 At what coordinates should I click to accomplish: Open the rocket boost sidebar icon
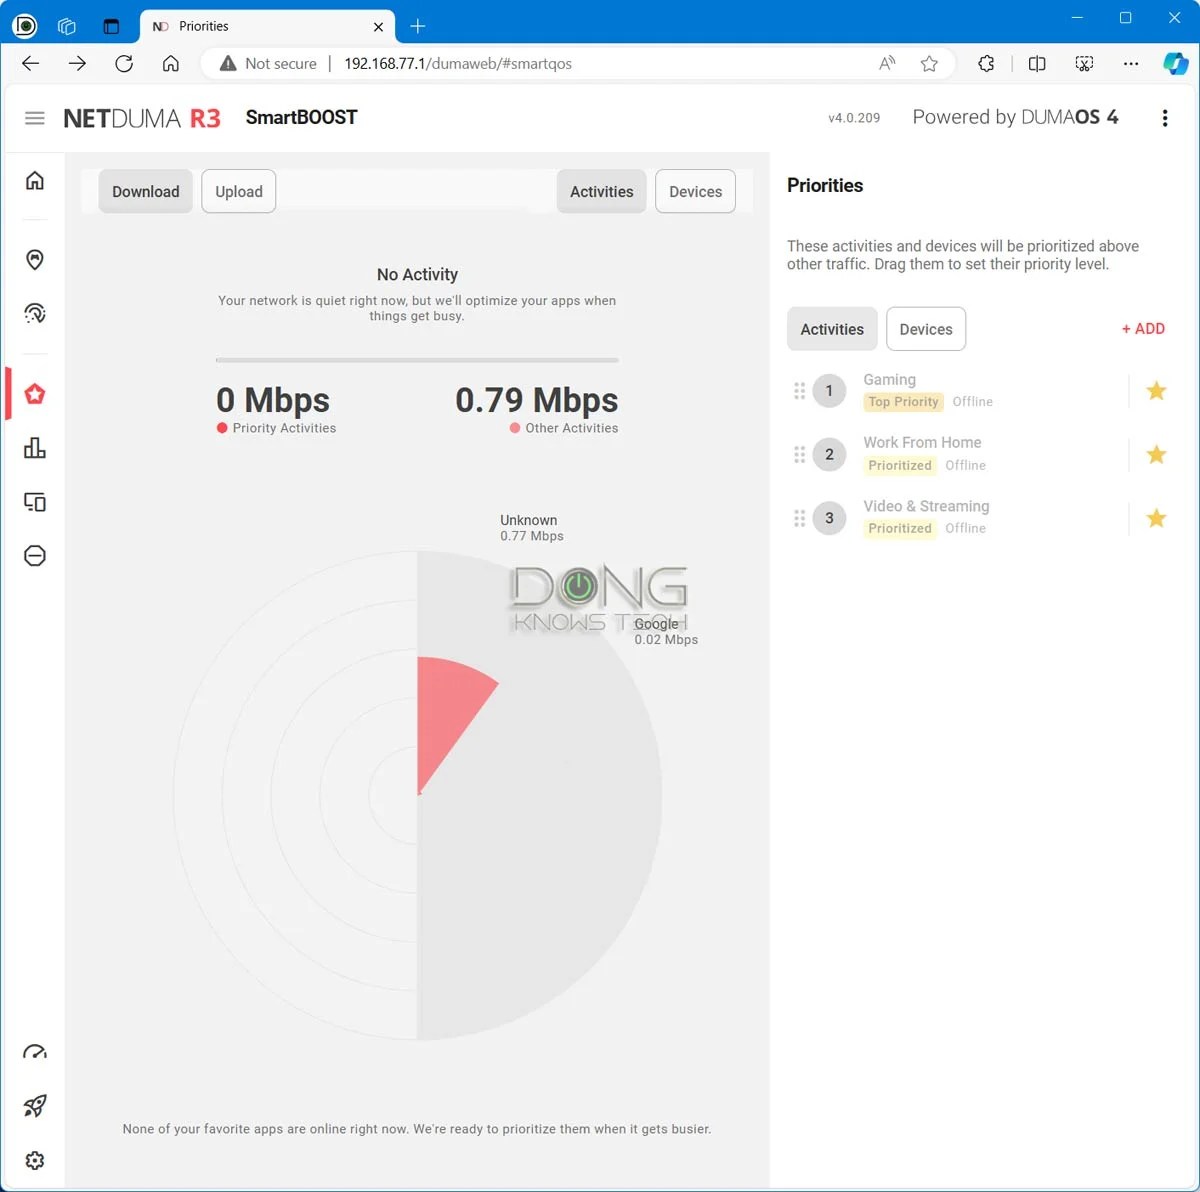[35, 1106]
